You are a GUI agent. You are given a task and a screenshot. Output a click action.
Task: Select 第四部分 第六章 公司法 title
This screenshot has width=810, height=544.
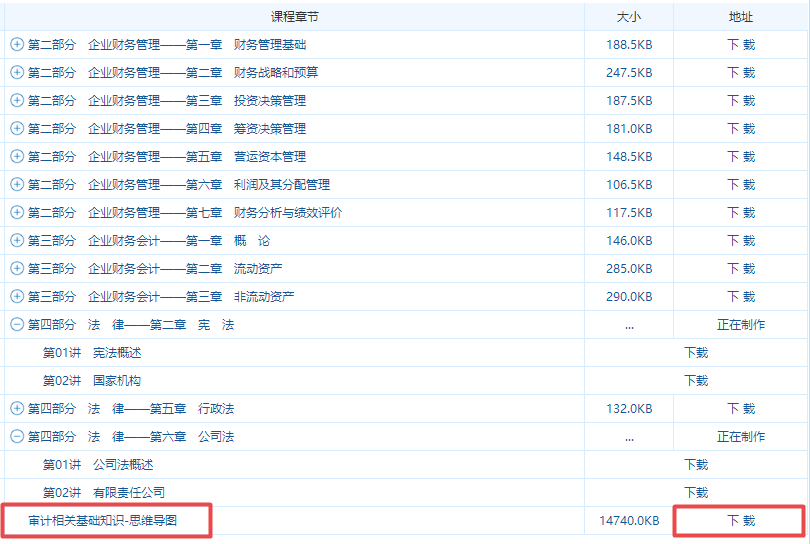[x=131, y=437]
